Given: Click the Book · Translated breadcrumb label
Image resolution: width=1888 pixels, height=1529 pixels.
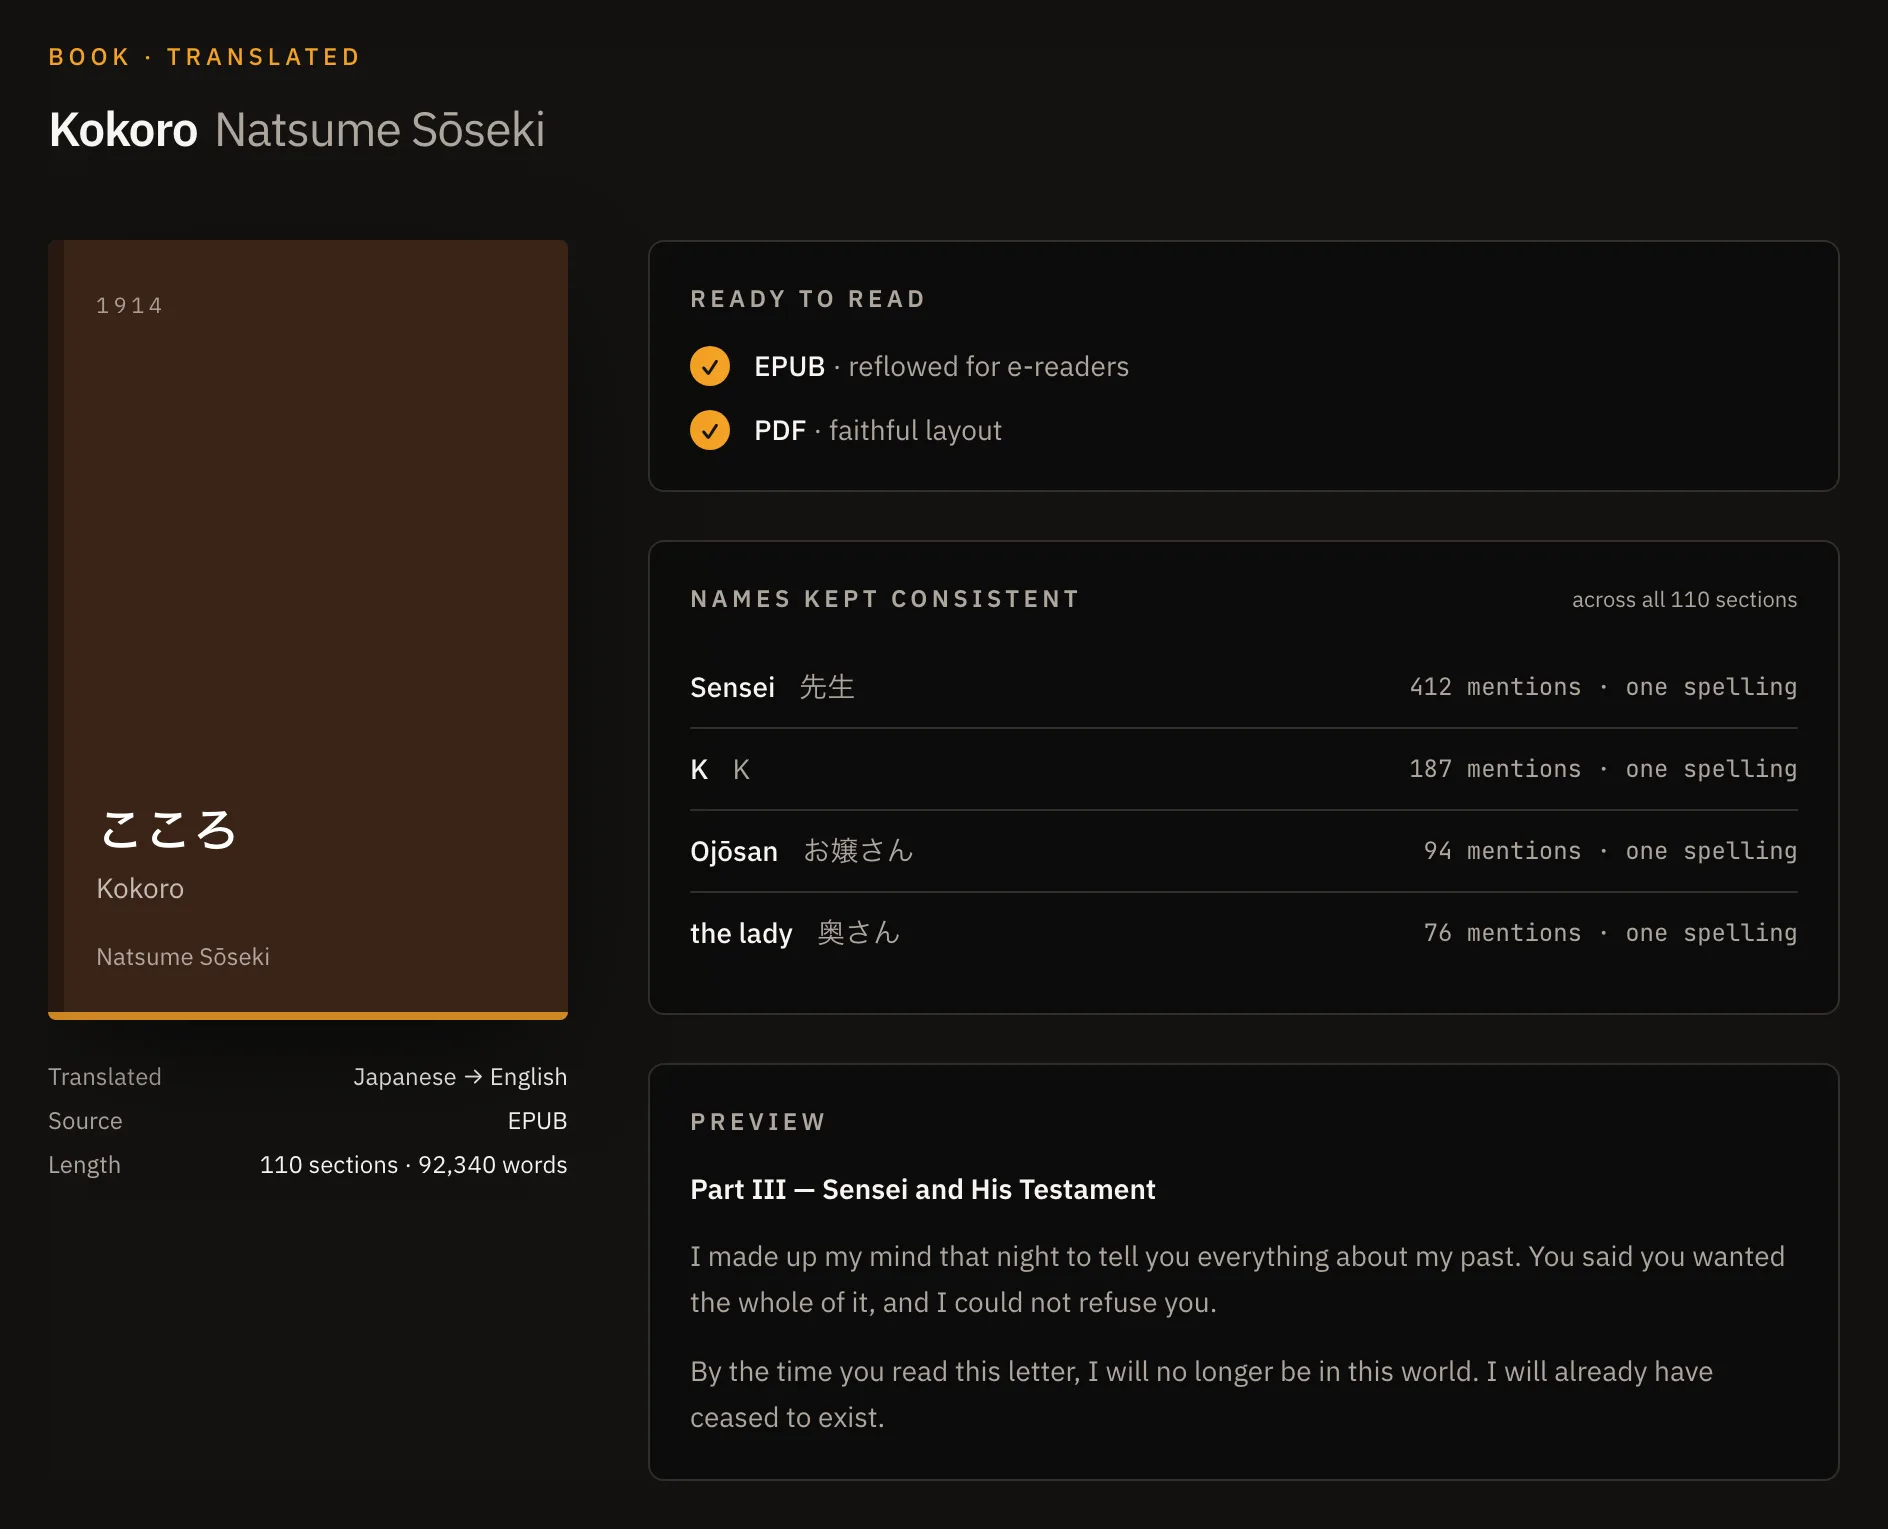Looking at the screenshot, I should click(204, 57).
